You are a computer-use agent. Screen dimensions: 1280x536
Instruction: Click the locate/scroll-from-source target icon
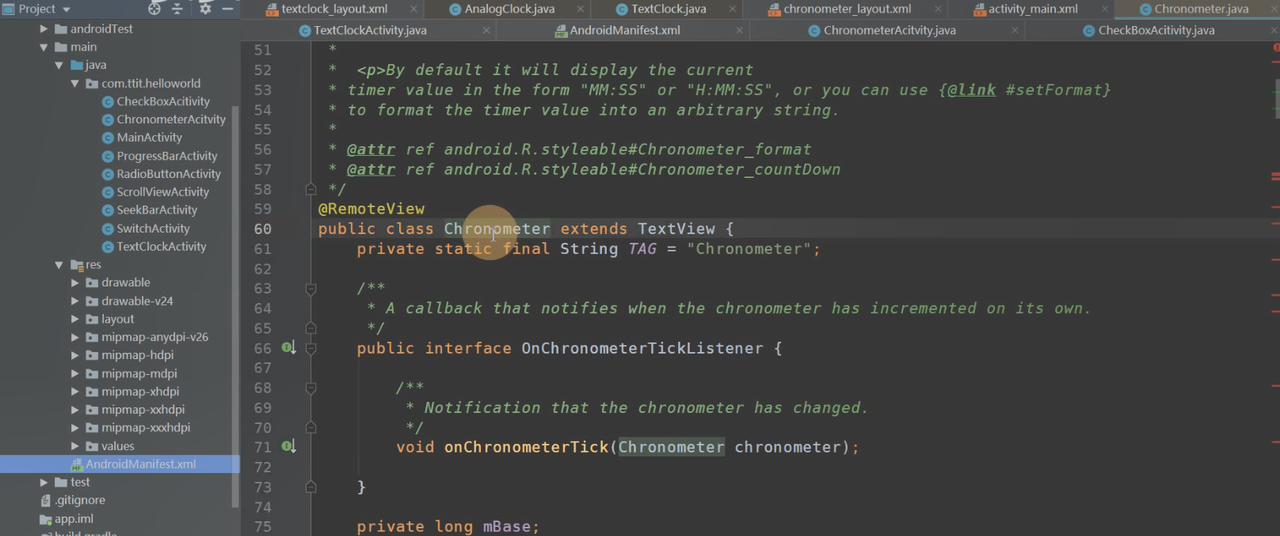pos(154,9)
